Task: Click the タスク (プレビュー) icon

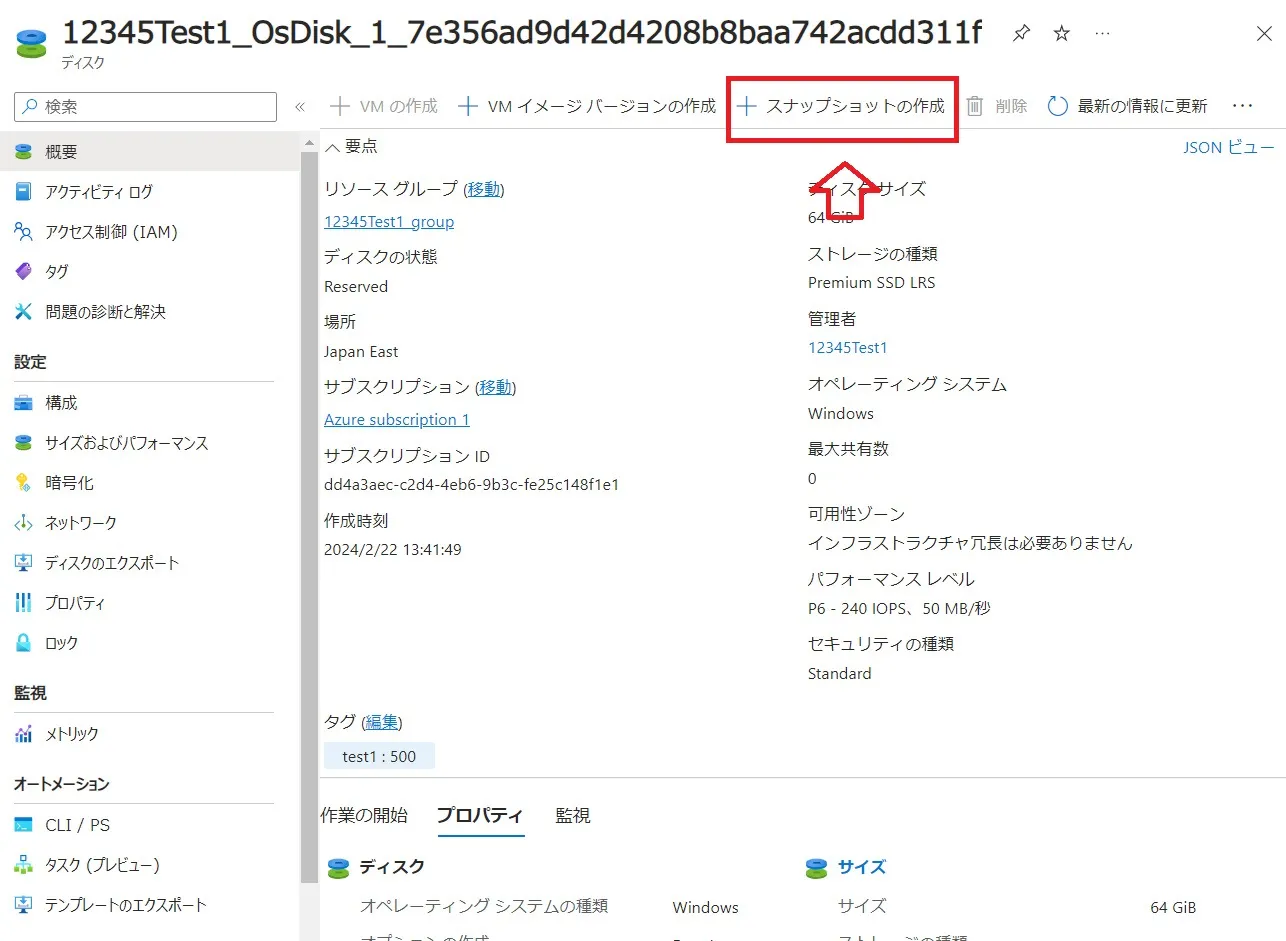Action: (24, 865)
